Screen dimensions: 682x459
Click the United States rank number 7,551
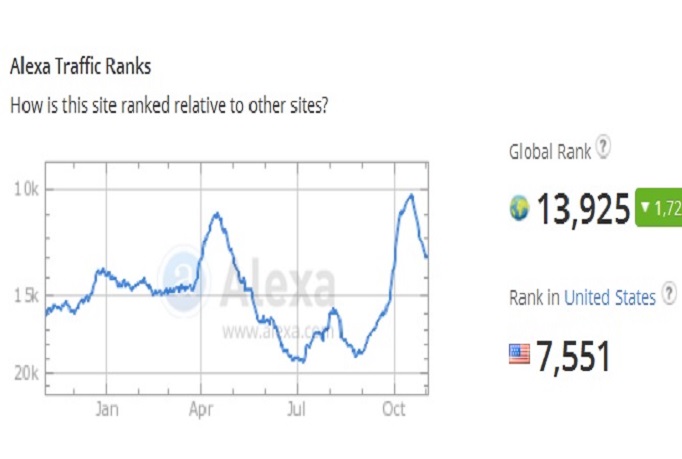click(x=571, y=355)
